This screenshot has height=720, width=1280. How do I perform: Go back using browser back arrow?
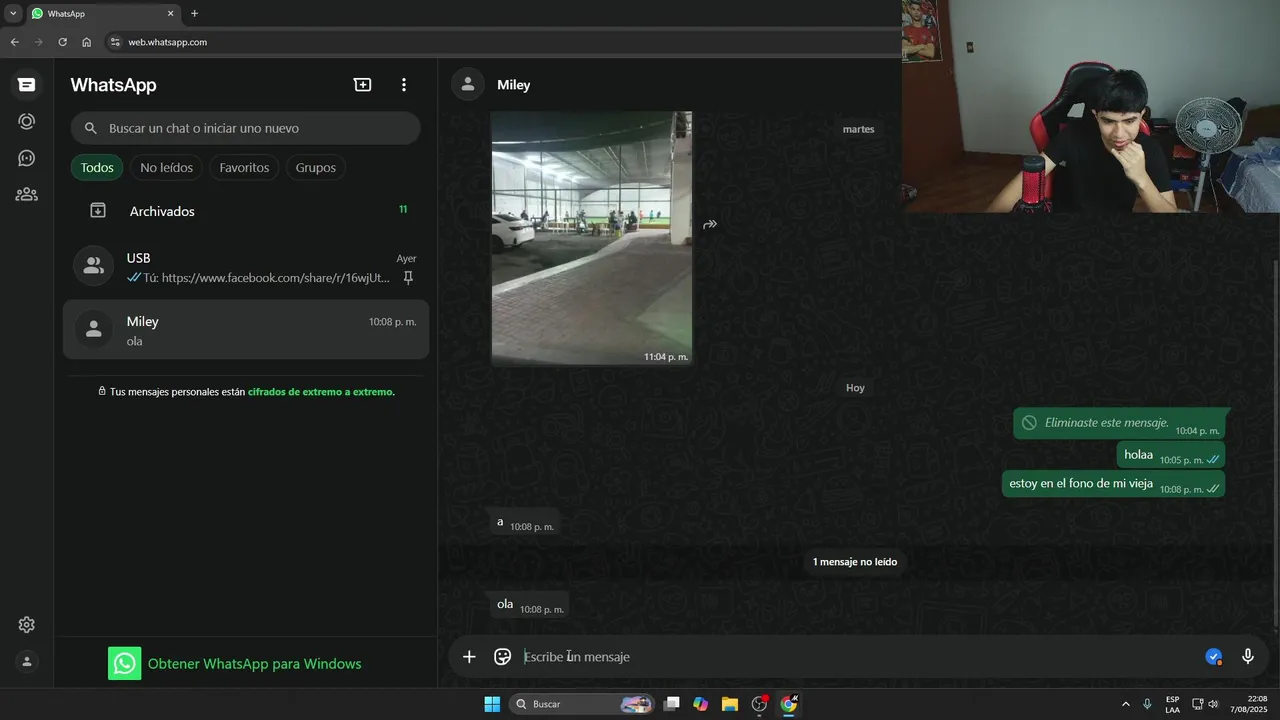[14, 42]
